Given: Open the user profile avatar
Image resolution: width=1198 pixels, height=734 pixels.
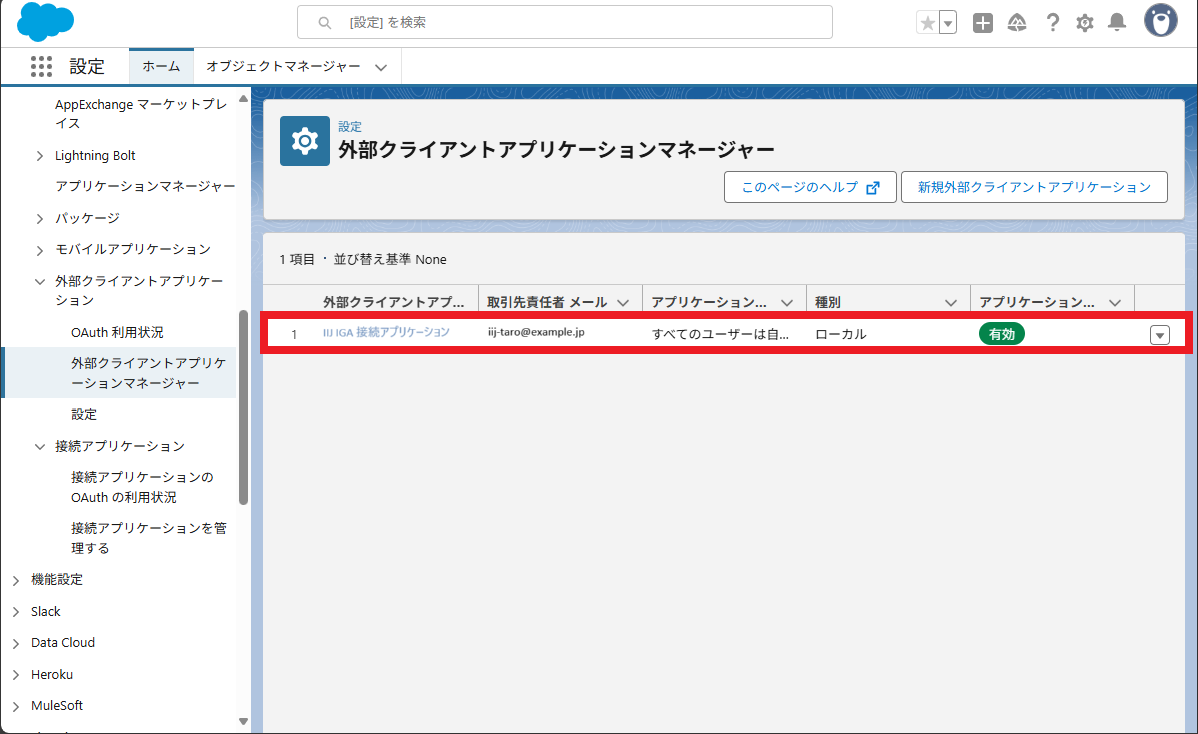Looking at the screenshot, I should [1161, 21].
